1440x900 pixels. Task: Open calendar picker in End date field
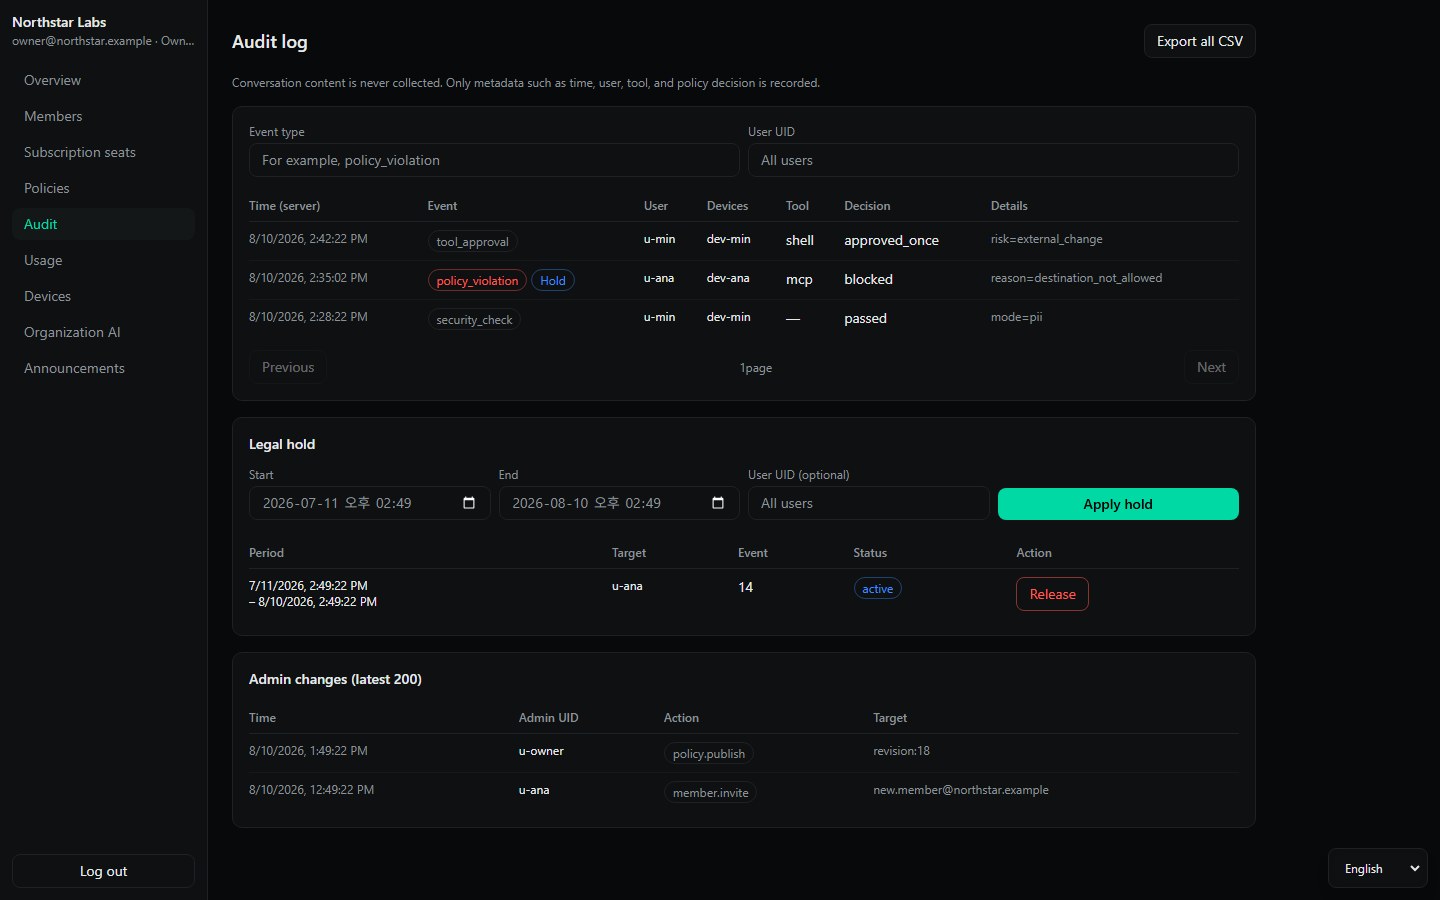pos(718,503)
